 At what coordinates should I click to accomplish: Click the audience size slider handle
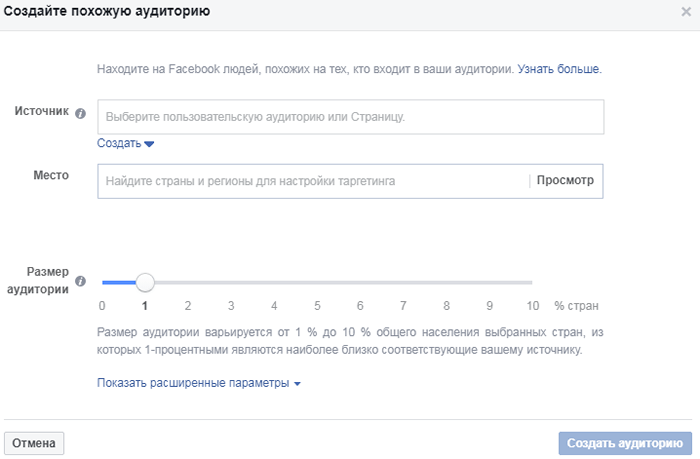coord(145,283)
